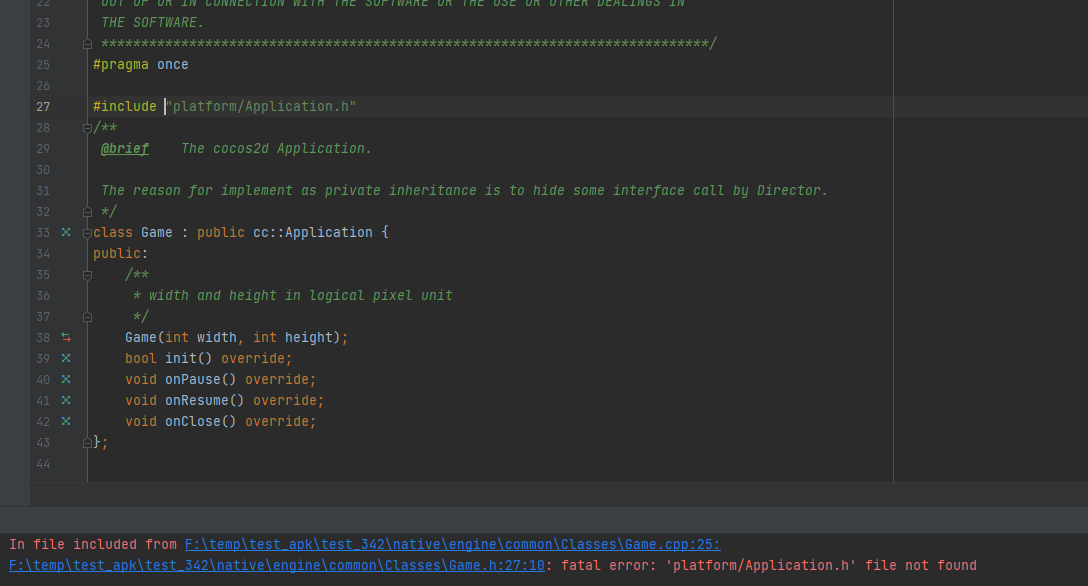
Task: Click the fold marker at the class closing brace
Action: (87, 442)
